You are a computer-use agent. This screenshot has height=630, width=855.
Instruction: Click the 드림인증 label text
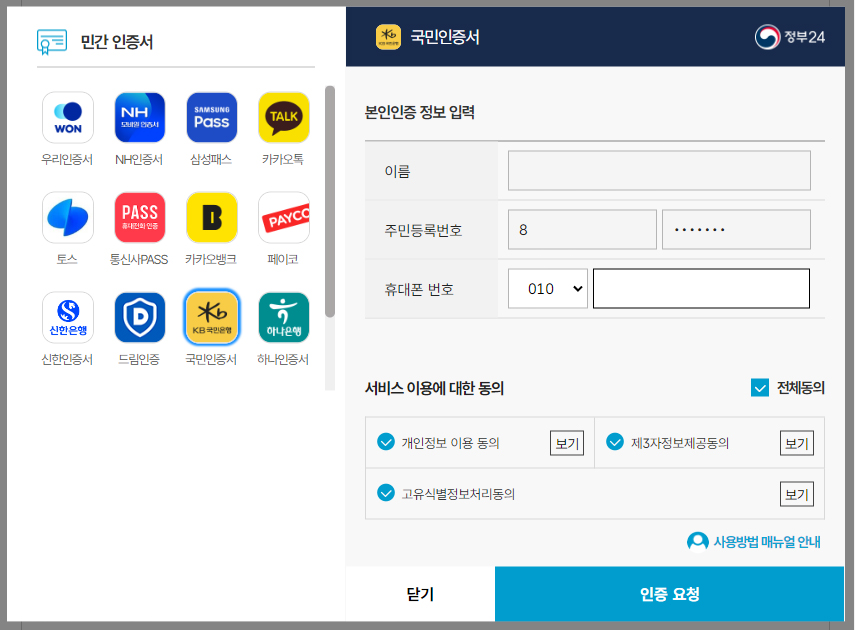click(139, 359)
